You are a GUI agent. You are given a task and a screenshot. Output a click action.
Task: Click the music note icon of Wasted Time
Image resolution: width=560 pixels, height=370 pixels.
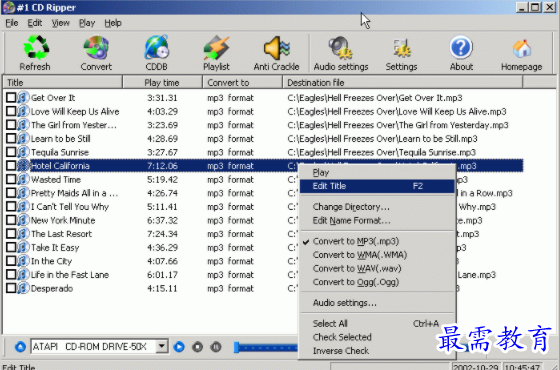click(x=23, y=179)
